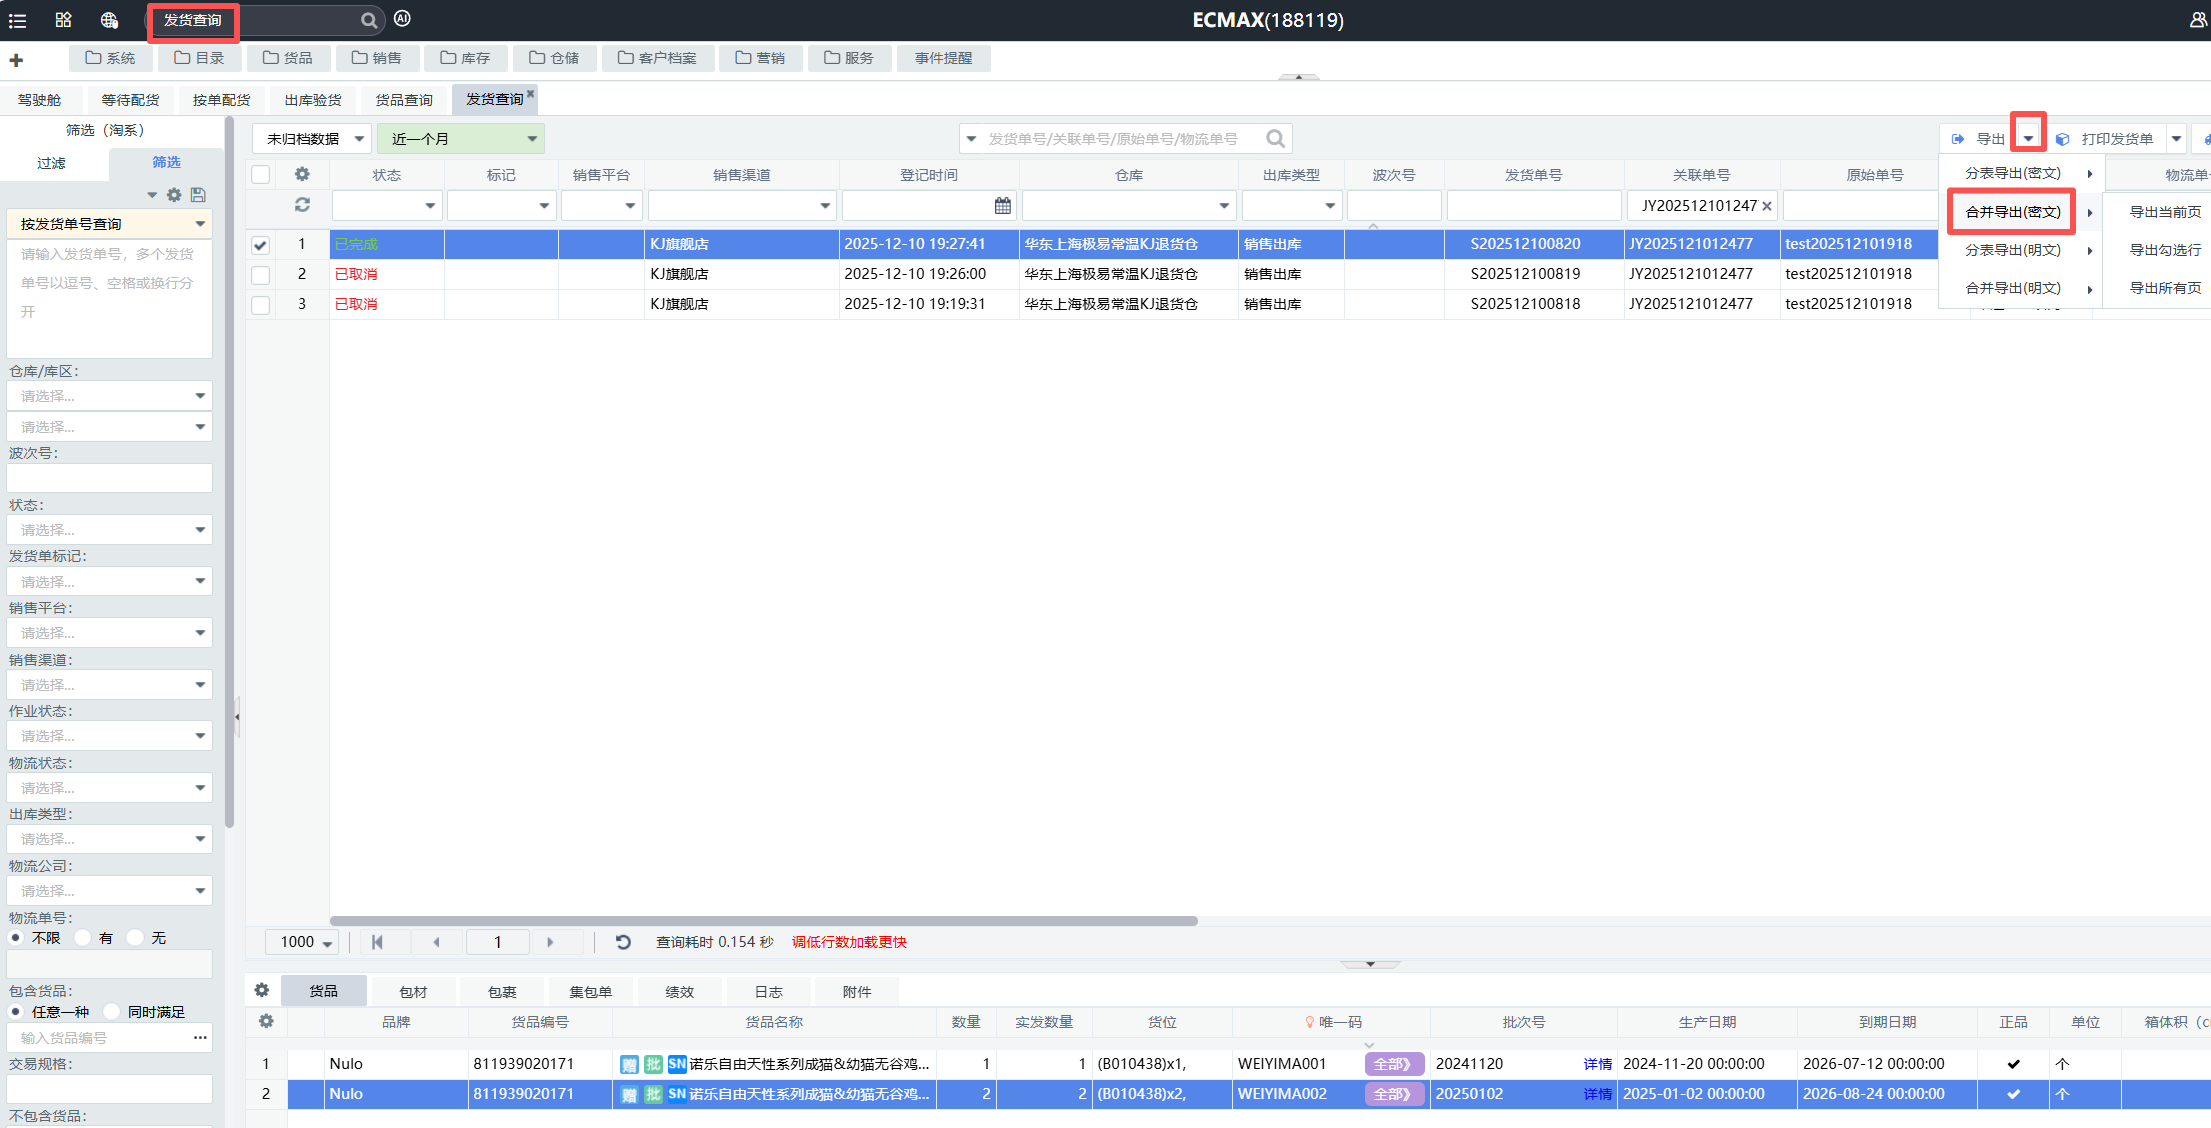Save the filter with the floppy disk icon

click(x=198, y=195)
